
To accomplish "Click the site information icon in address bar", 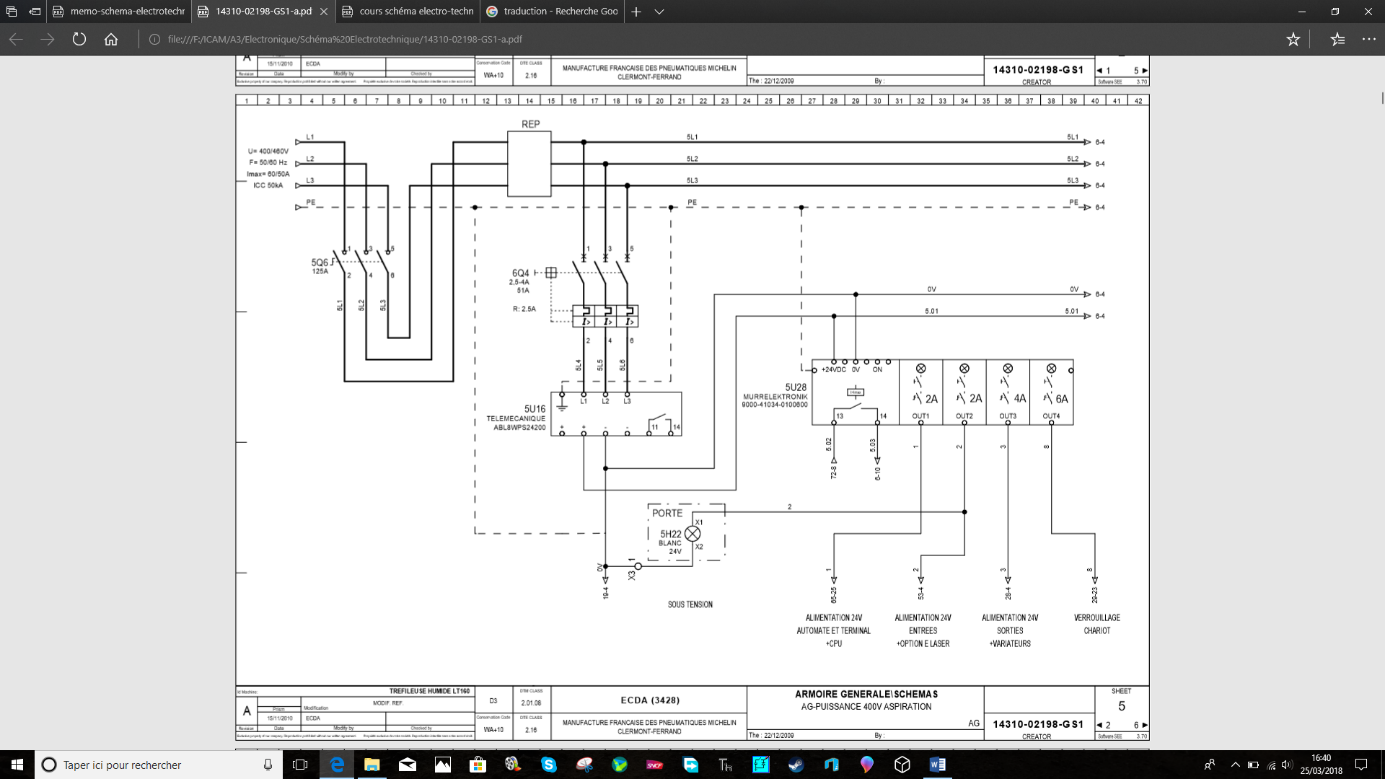I will point(154,39).
